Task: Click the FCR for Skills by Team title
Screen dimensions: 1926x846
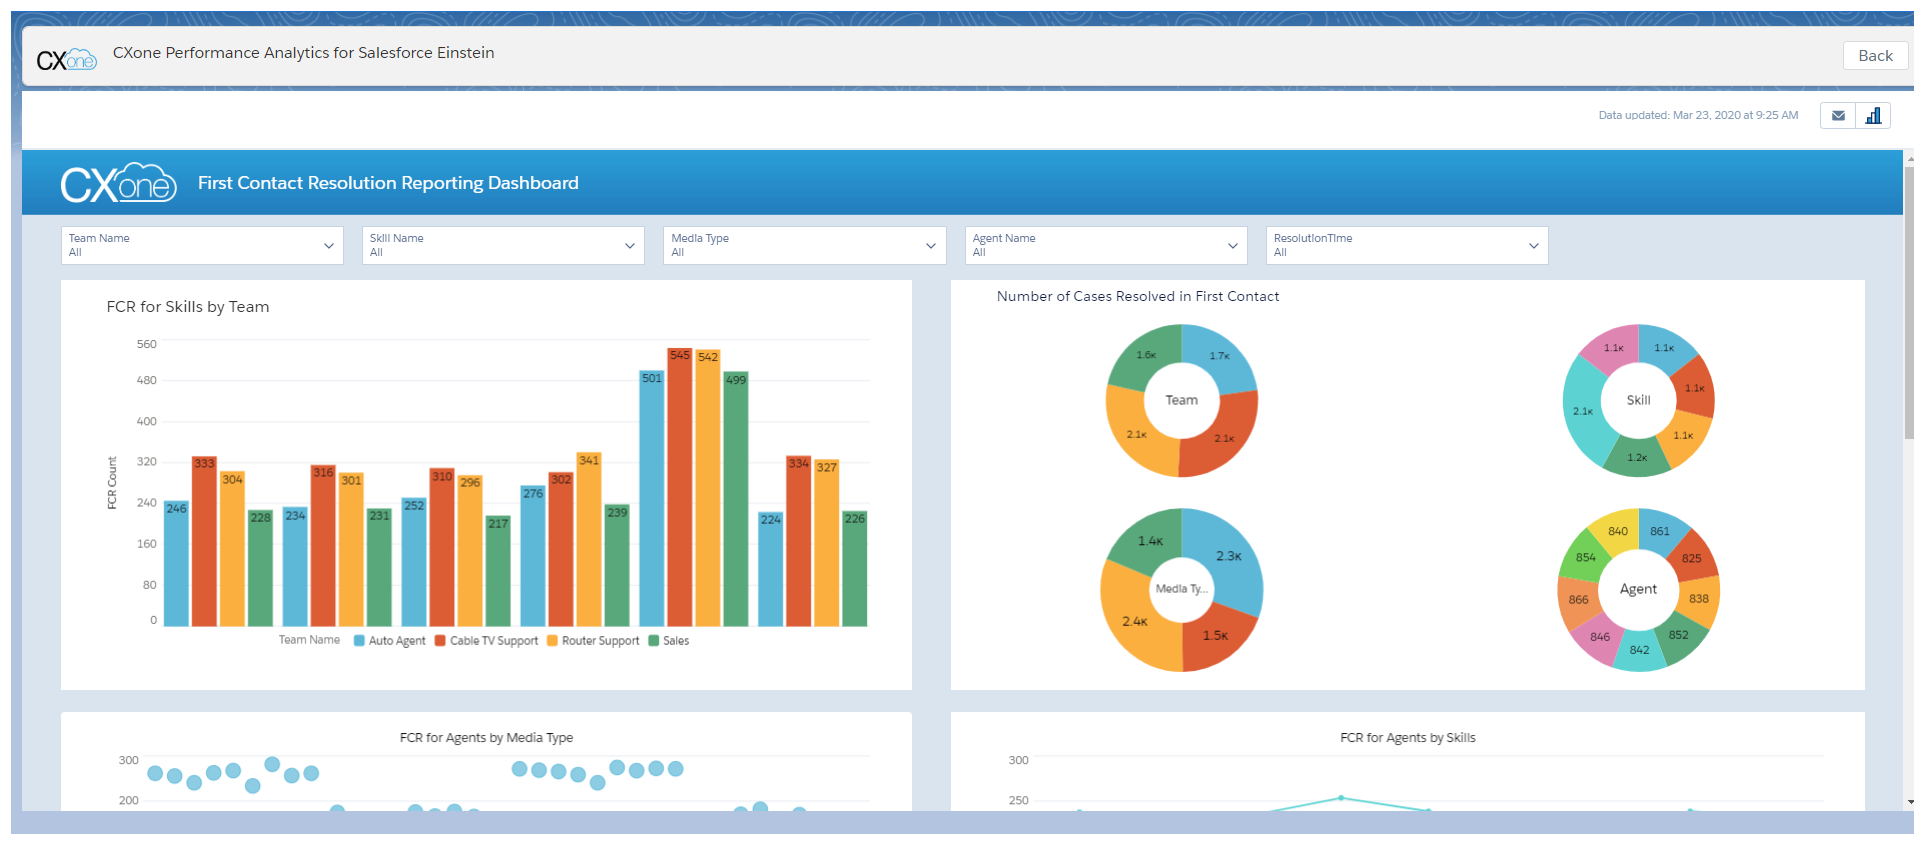Action: coord(188,307)
